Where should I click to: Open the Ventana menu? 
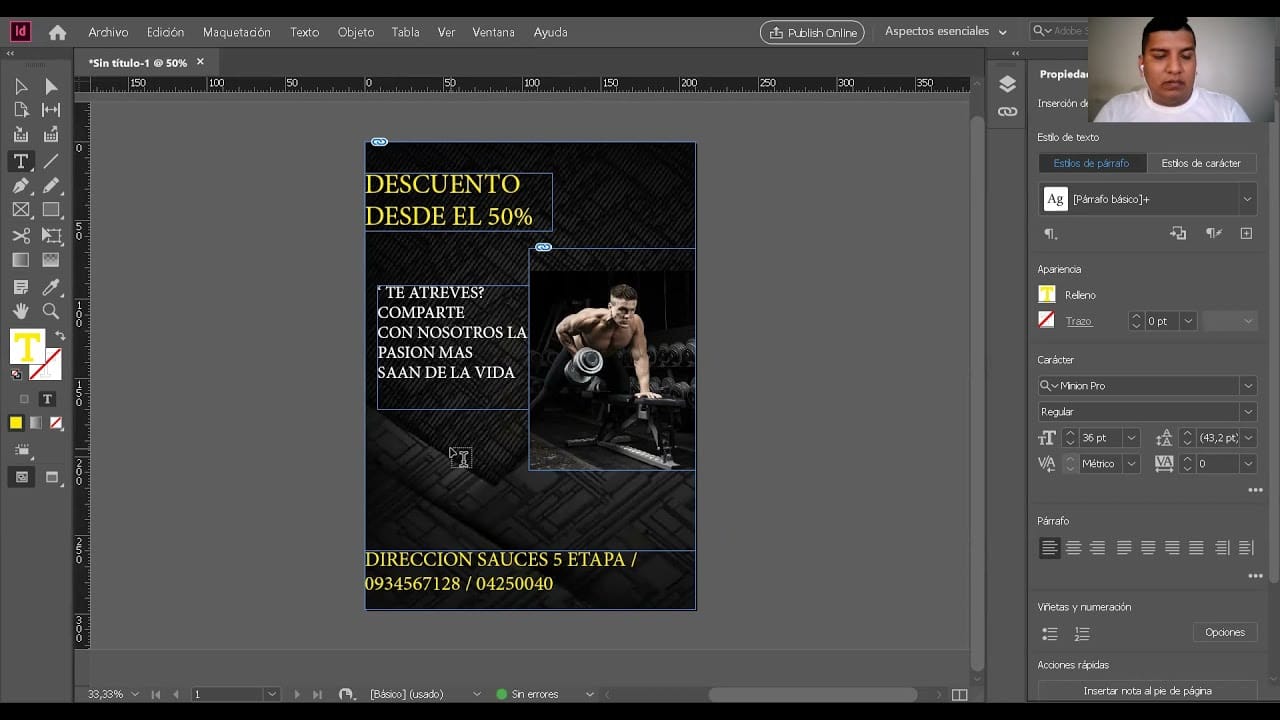click(x=493, y=32)
